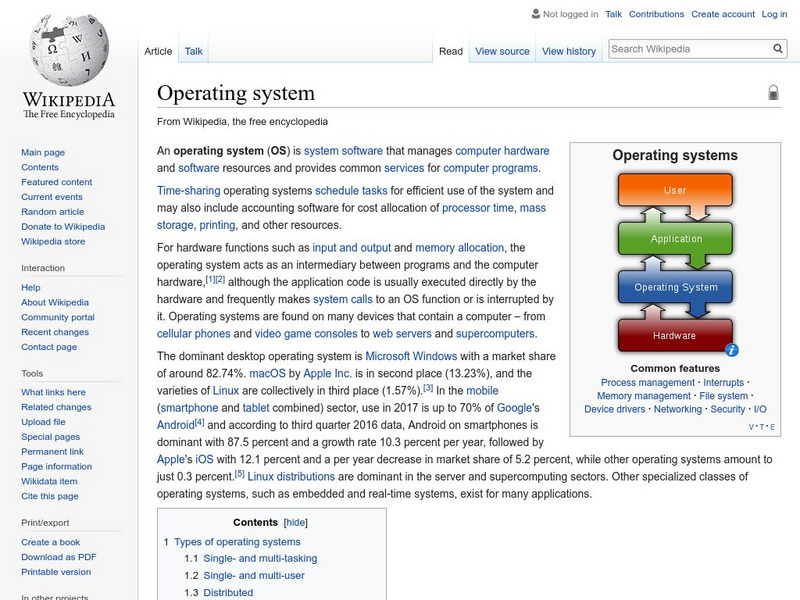Get the Permanent link
The image size is (800, 600).
(x=53, y=451)
